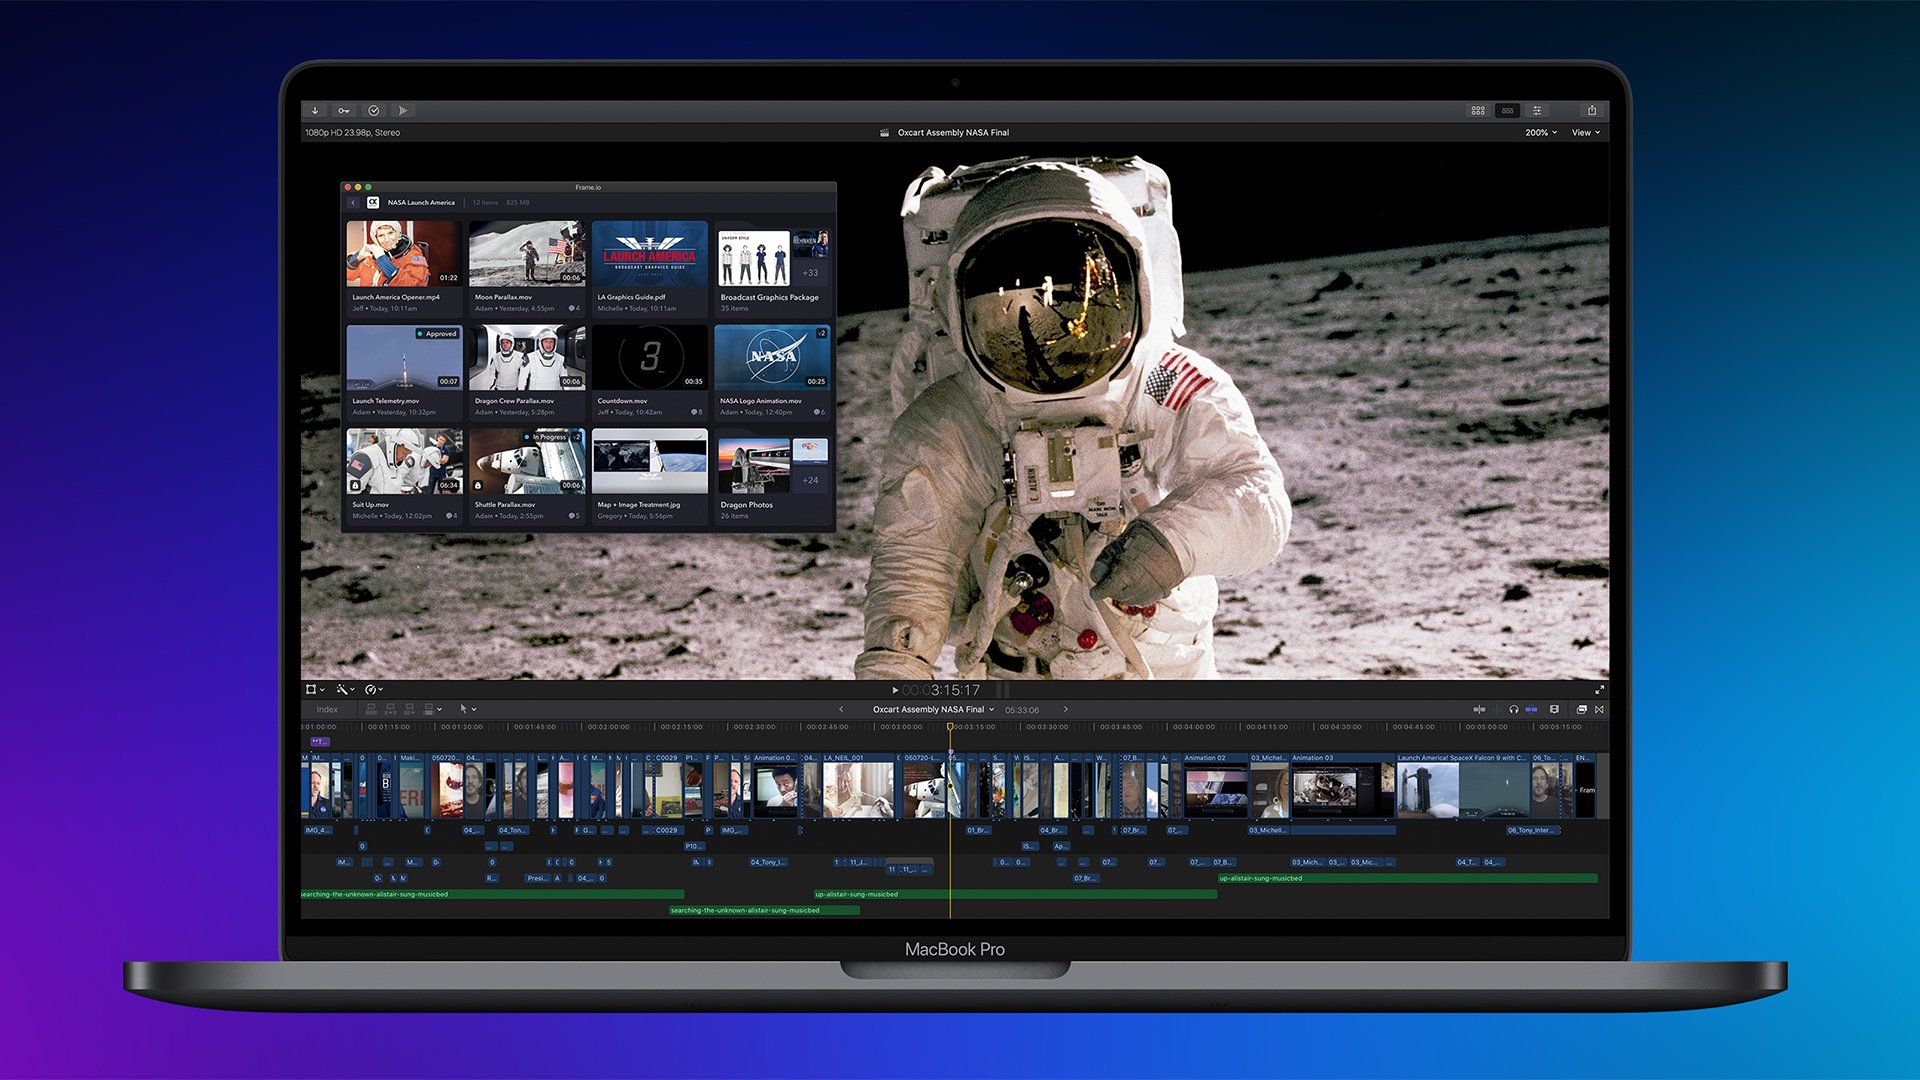The image size is (1920, 1080).
Task: Open the Retime speed pop-up menu
Action: click(x=374, y=690)
